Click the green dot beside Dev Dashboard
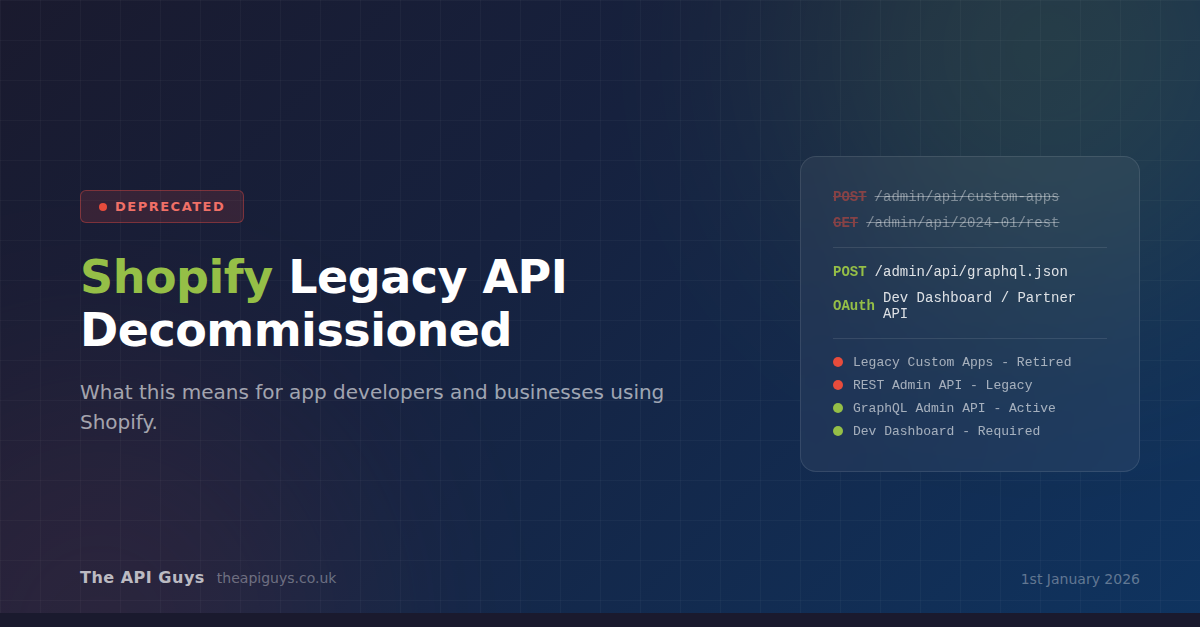 [x=838, y=431]
